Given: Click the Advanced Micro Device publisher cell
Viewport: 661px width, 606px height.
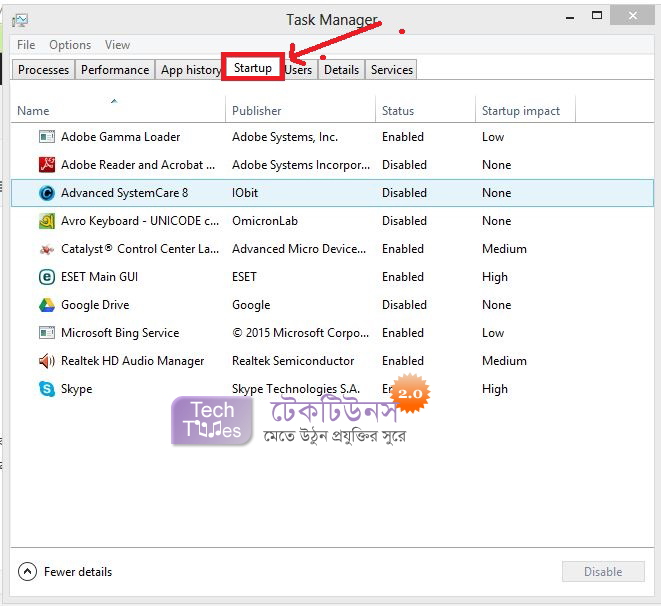Looking at the screenshot, I should click(299, 249).
